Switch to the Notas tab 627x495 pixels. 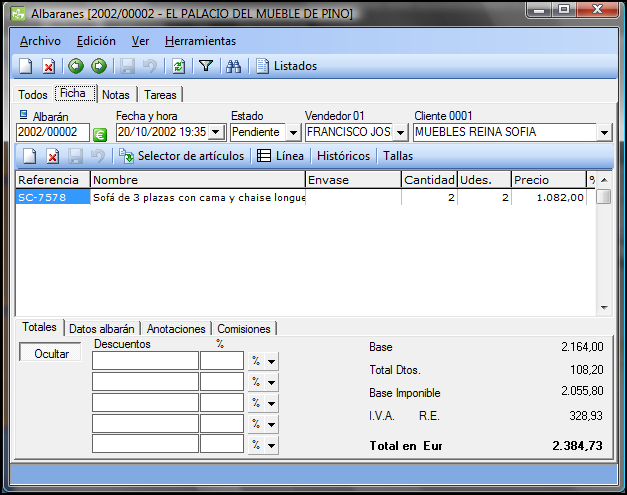pyautogui.click(x=116, y=95)
